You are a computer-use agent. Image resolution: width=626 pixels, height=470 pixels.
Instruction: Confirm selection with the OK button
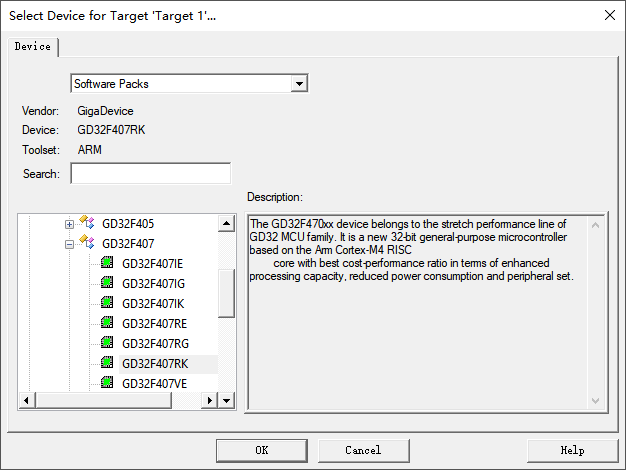pos(262,450)
